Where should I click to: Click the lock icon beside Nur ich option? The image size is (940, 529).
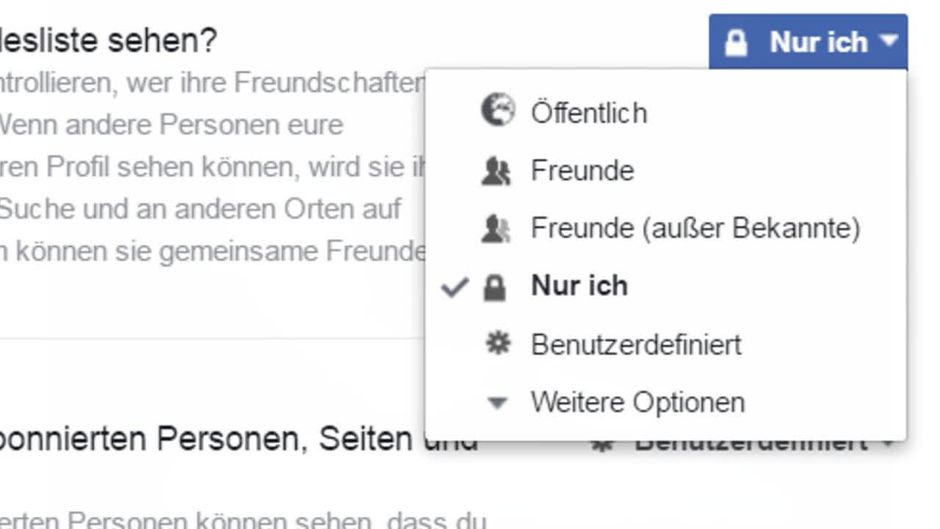point(495,287)
